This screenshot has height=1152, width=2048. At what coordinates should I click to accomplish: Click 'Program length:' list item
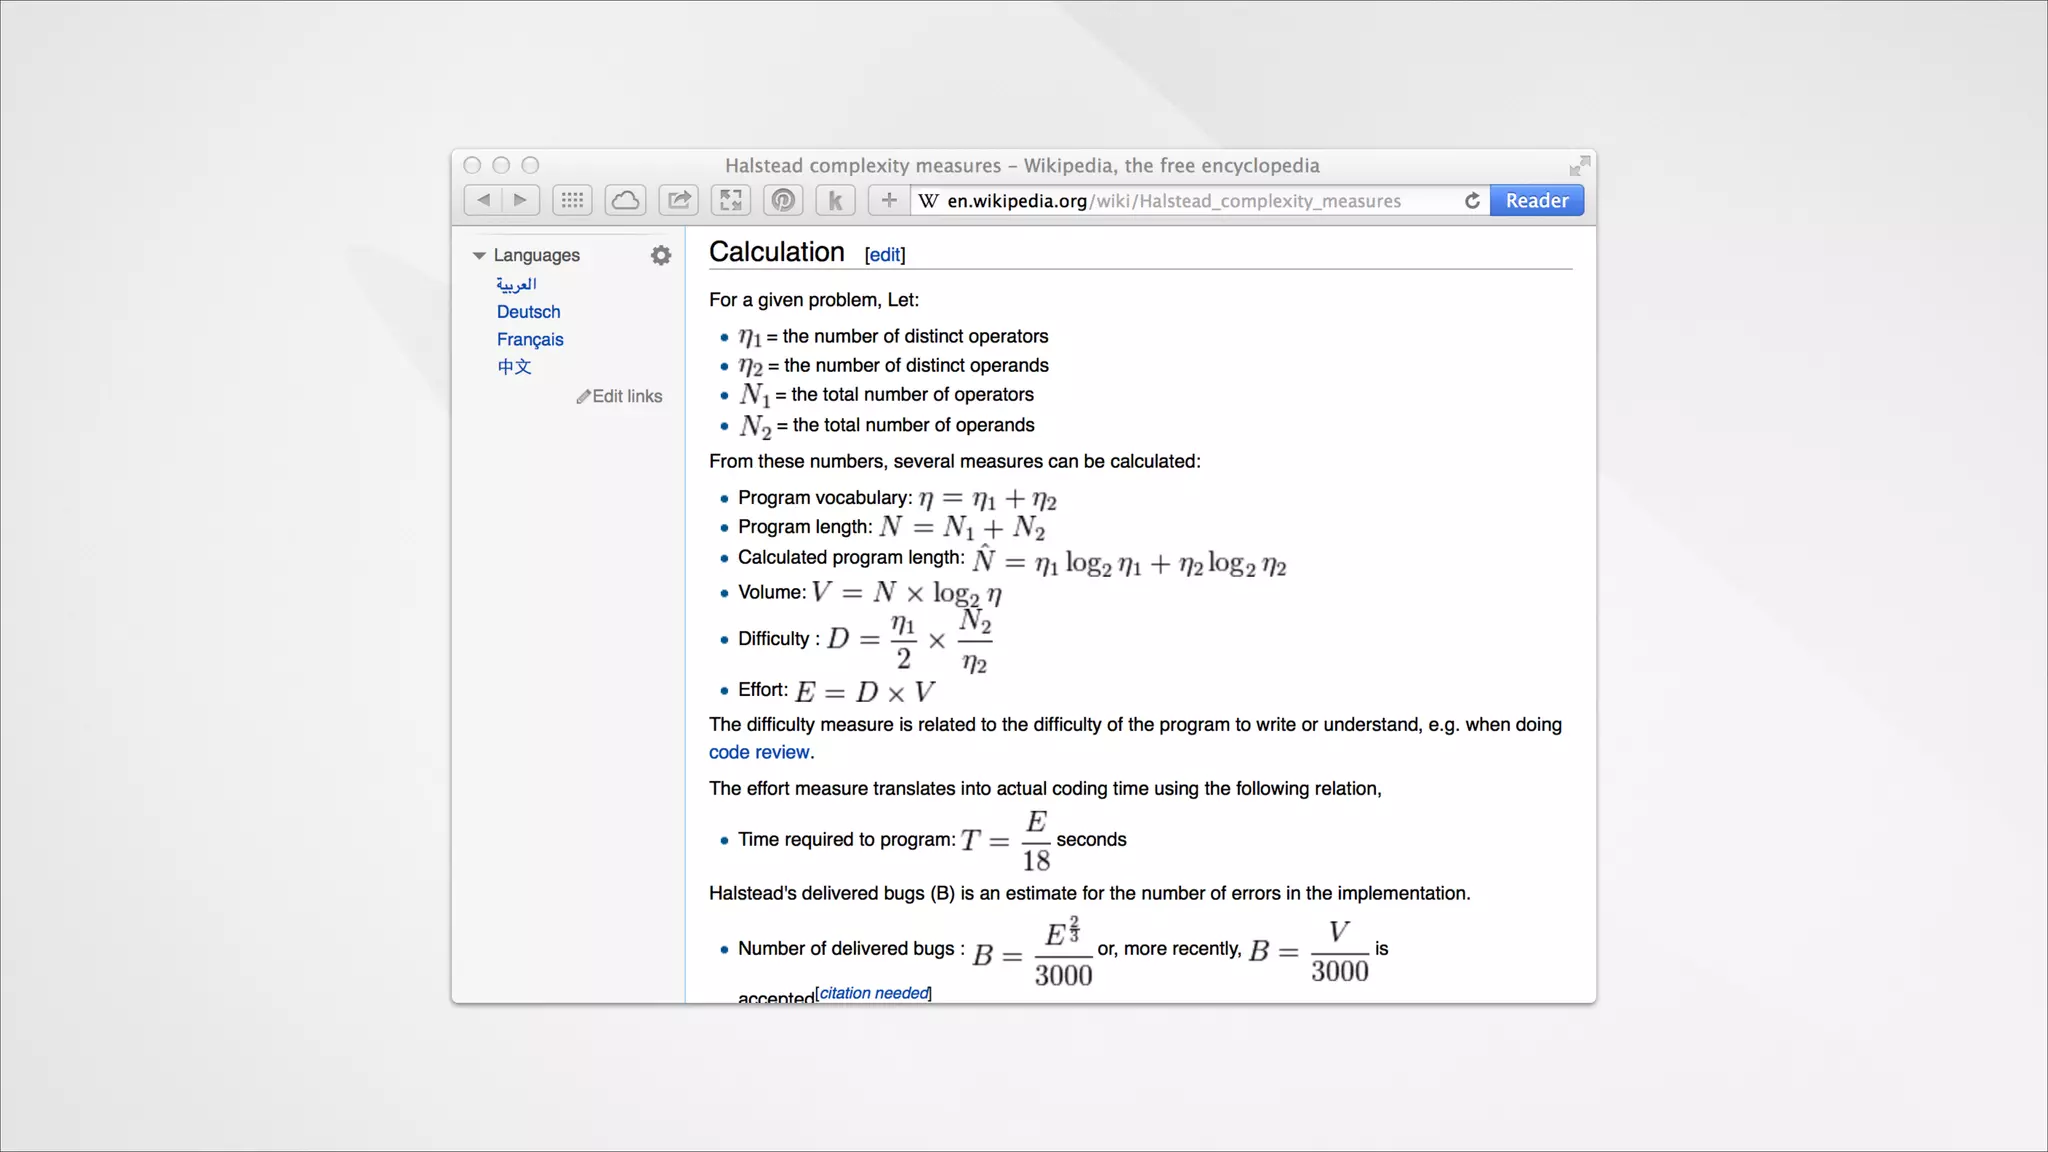(x=891, y=527)
